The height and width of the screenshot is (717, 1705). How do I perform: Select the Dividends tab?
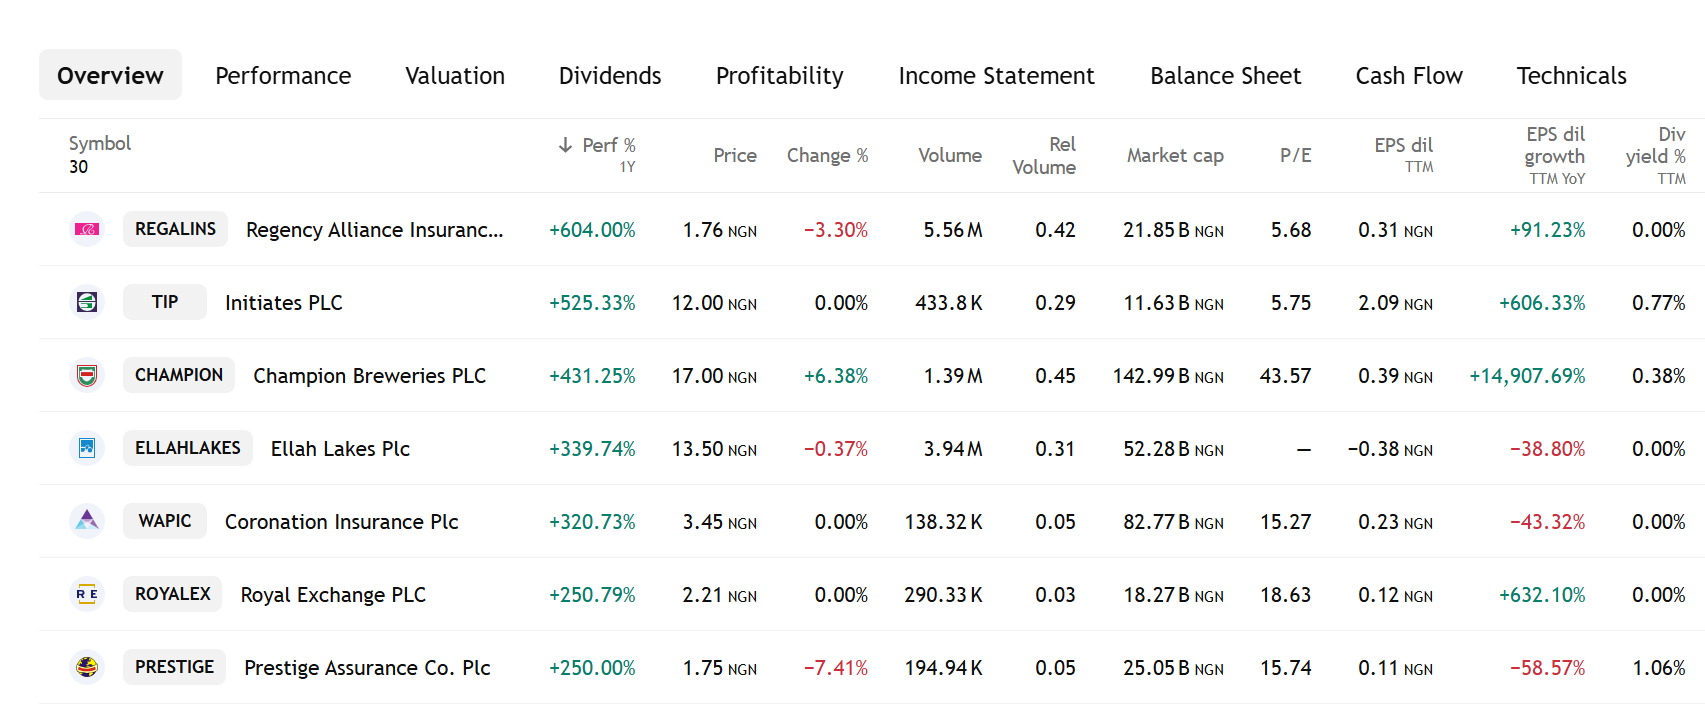610,76
